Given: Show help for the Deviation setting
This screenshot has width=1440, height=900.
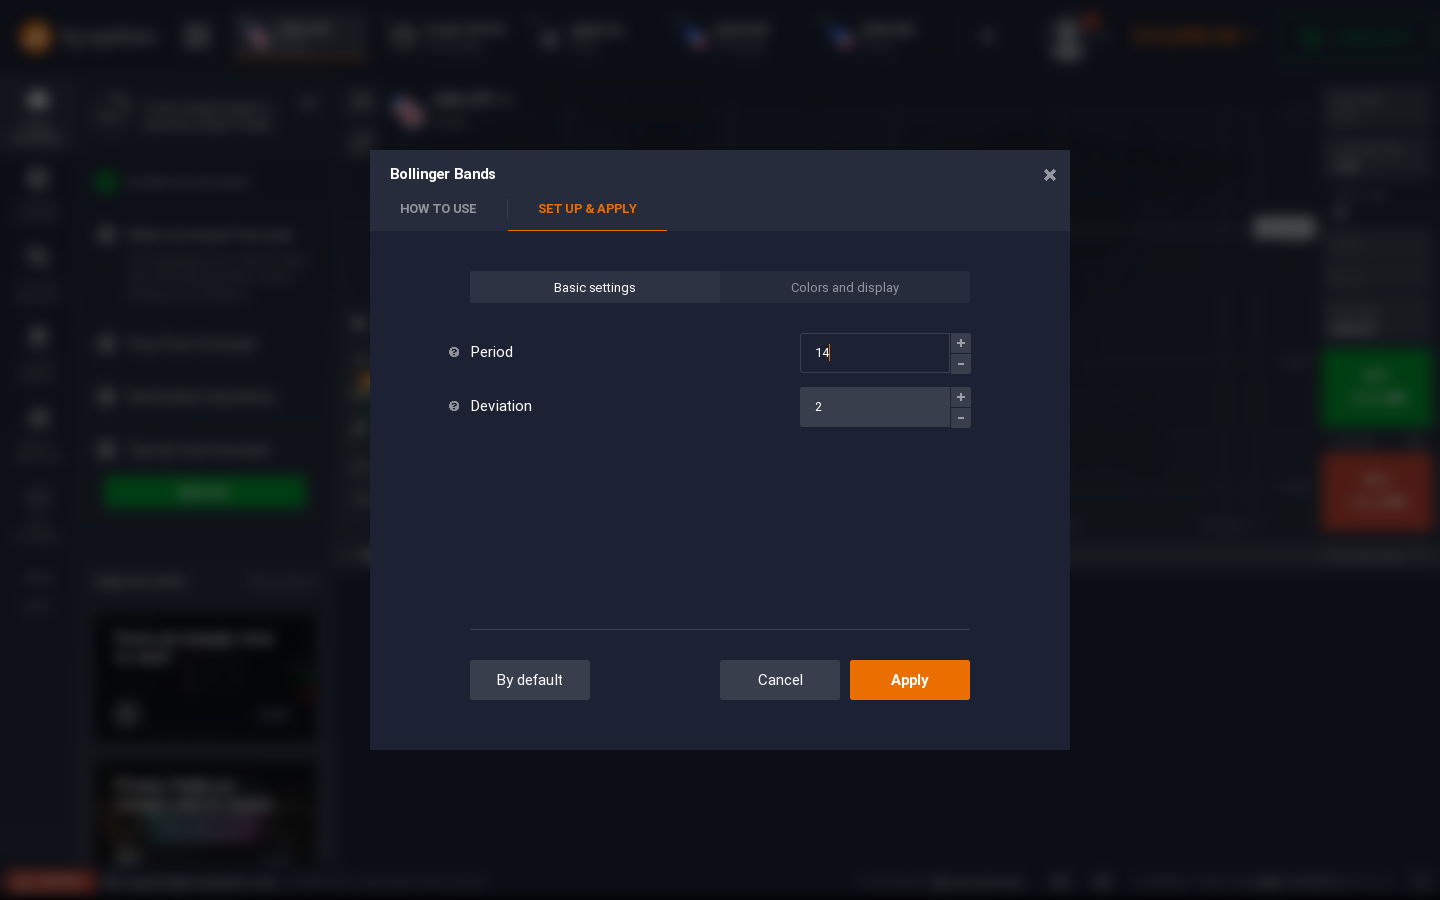Looking at the screenshot, I should (454, 406).
